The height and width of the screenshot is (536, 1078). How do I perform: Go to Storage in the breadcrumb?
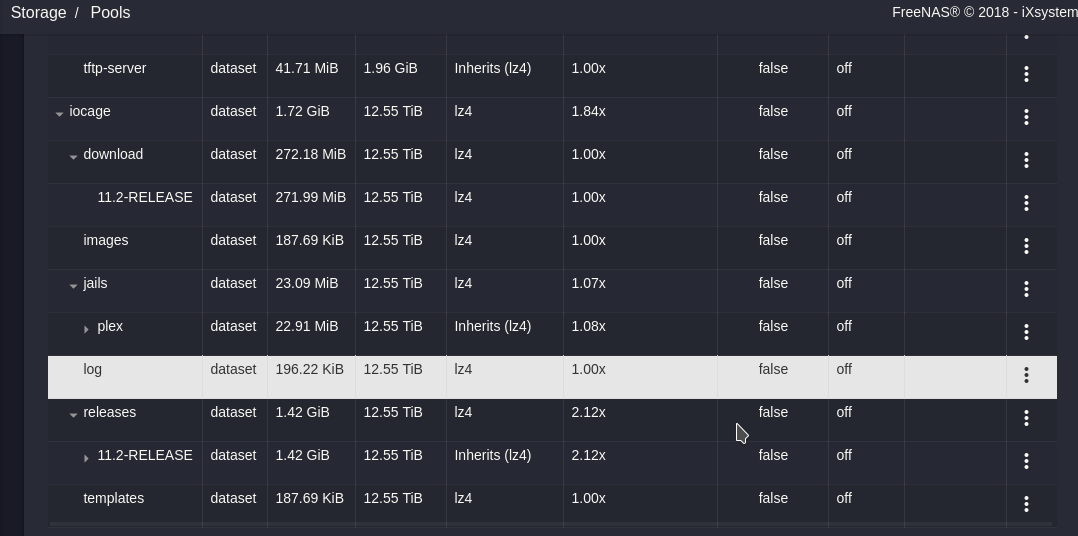click(x=38, y=13)
